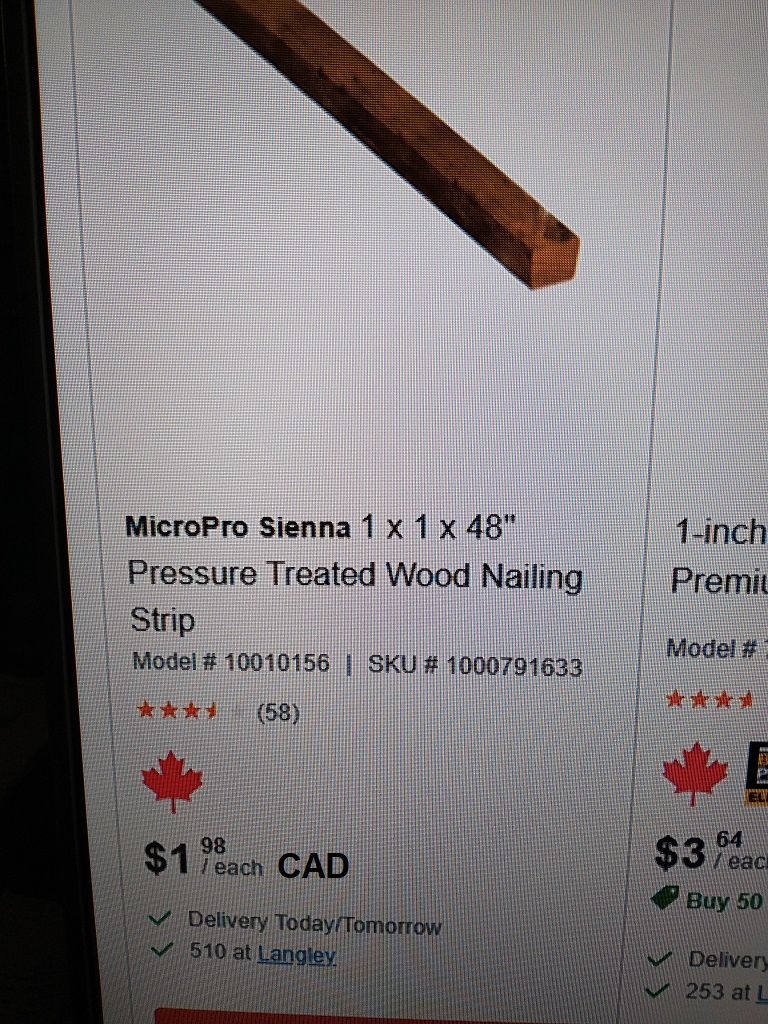Click the $1.98 each CAD price
Screen dimensions: 768x1024
pos(246,858)
